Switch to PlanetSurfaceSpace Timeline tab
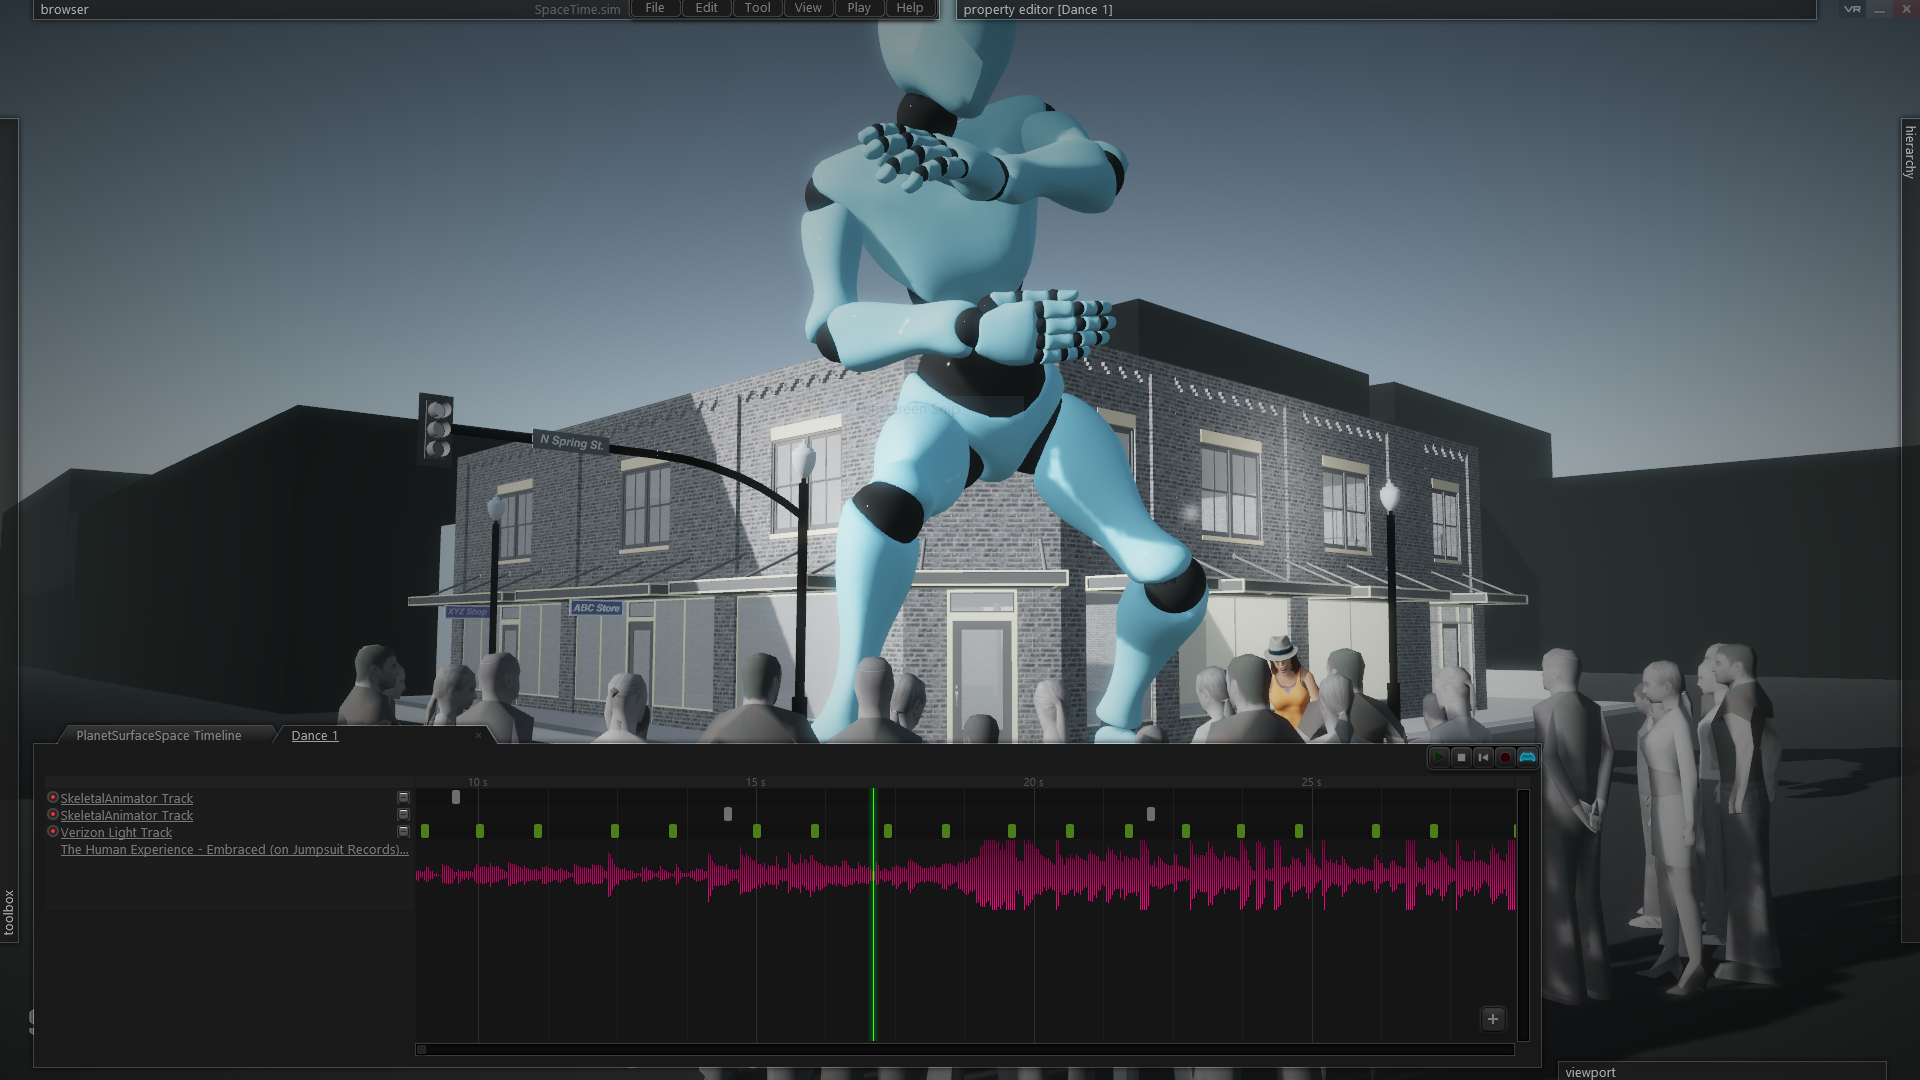 click(x=158, y=736)
